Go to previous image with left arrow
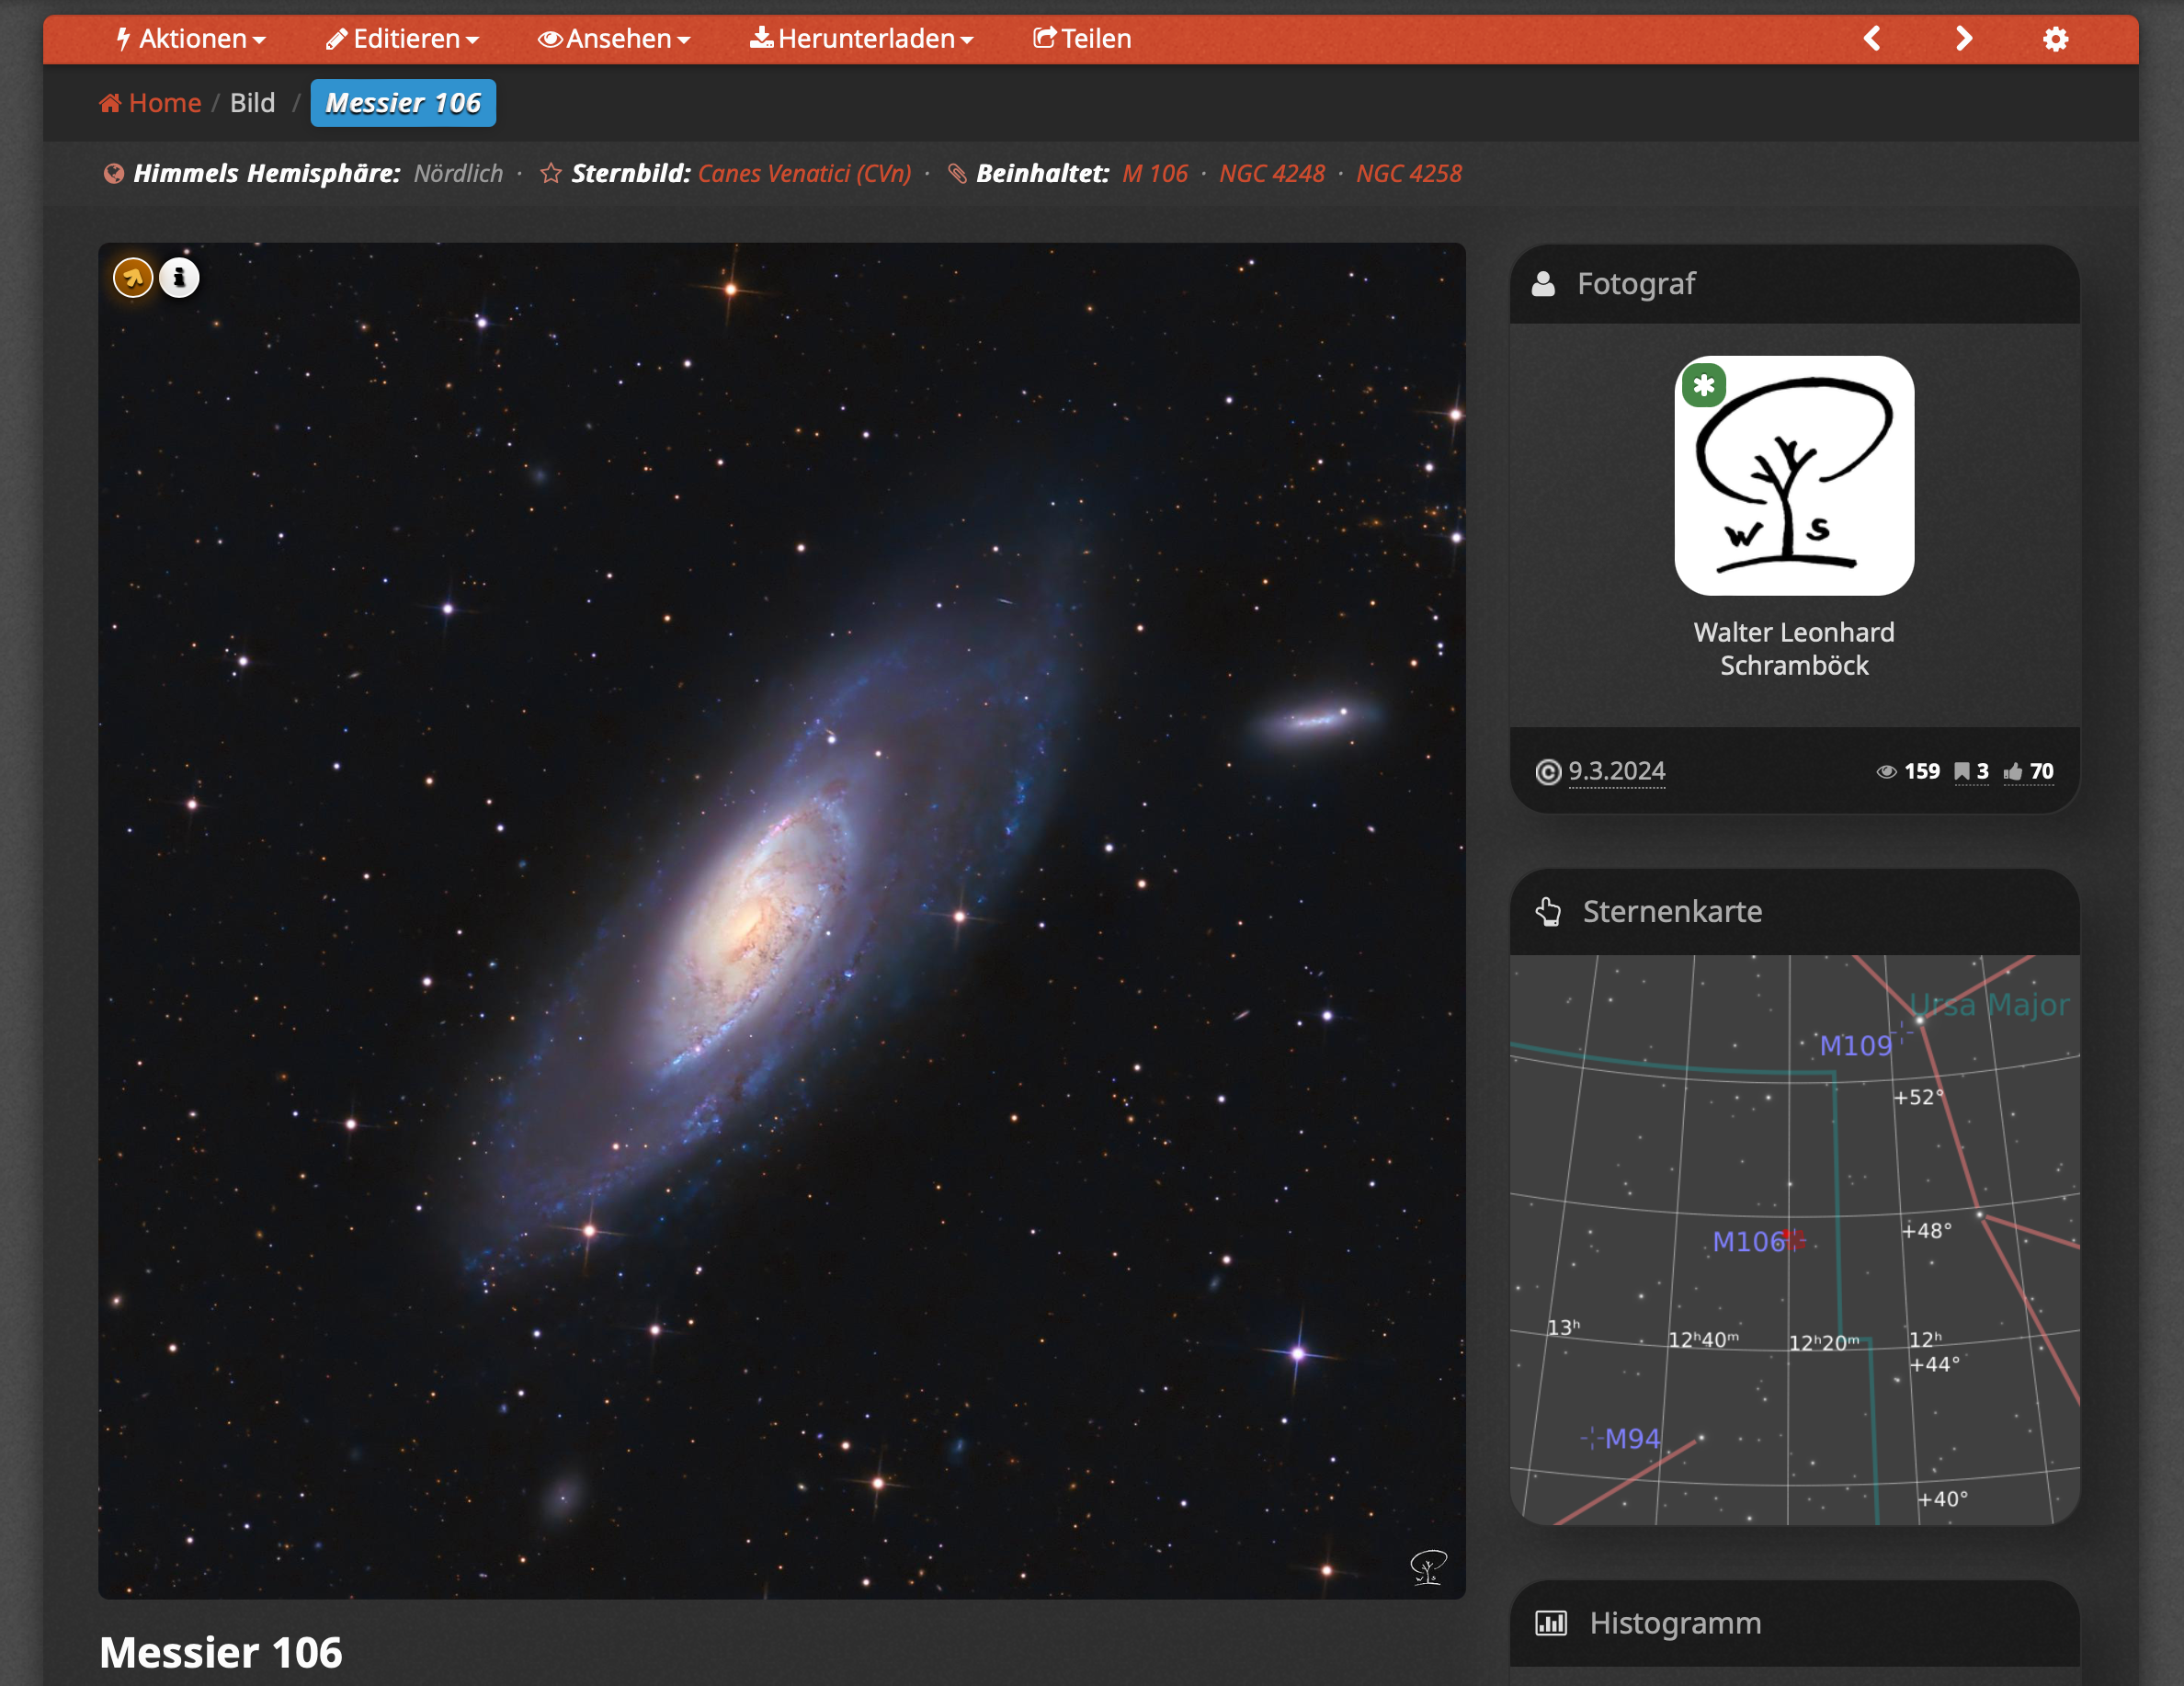2184x1686 pixels. 1872,39
